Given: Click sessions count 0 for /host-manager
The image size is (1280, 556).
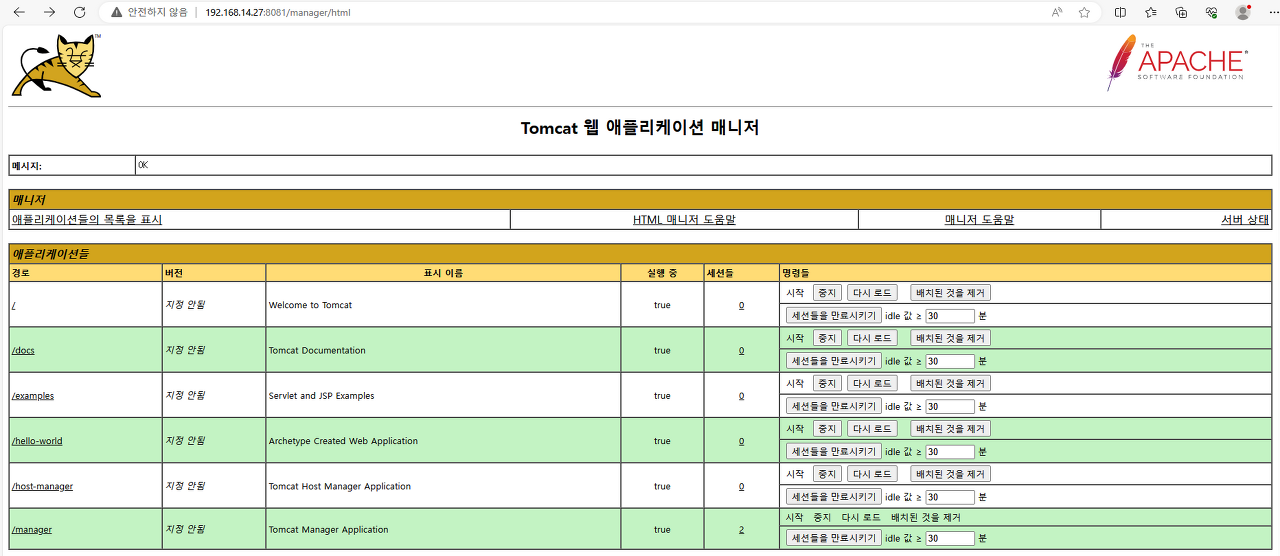Looking at the screenshot, I should click(x=741, y=487).
